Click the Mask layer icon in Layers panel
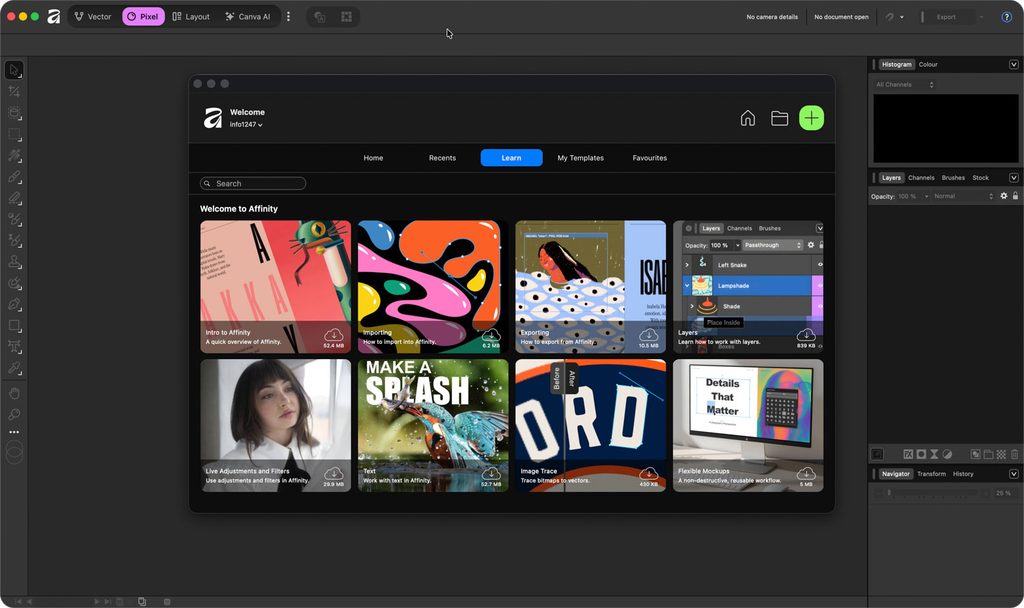Screen dimensions: 1024x608 coord(921,455)
